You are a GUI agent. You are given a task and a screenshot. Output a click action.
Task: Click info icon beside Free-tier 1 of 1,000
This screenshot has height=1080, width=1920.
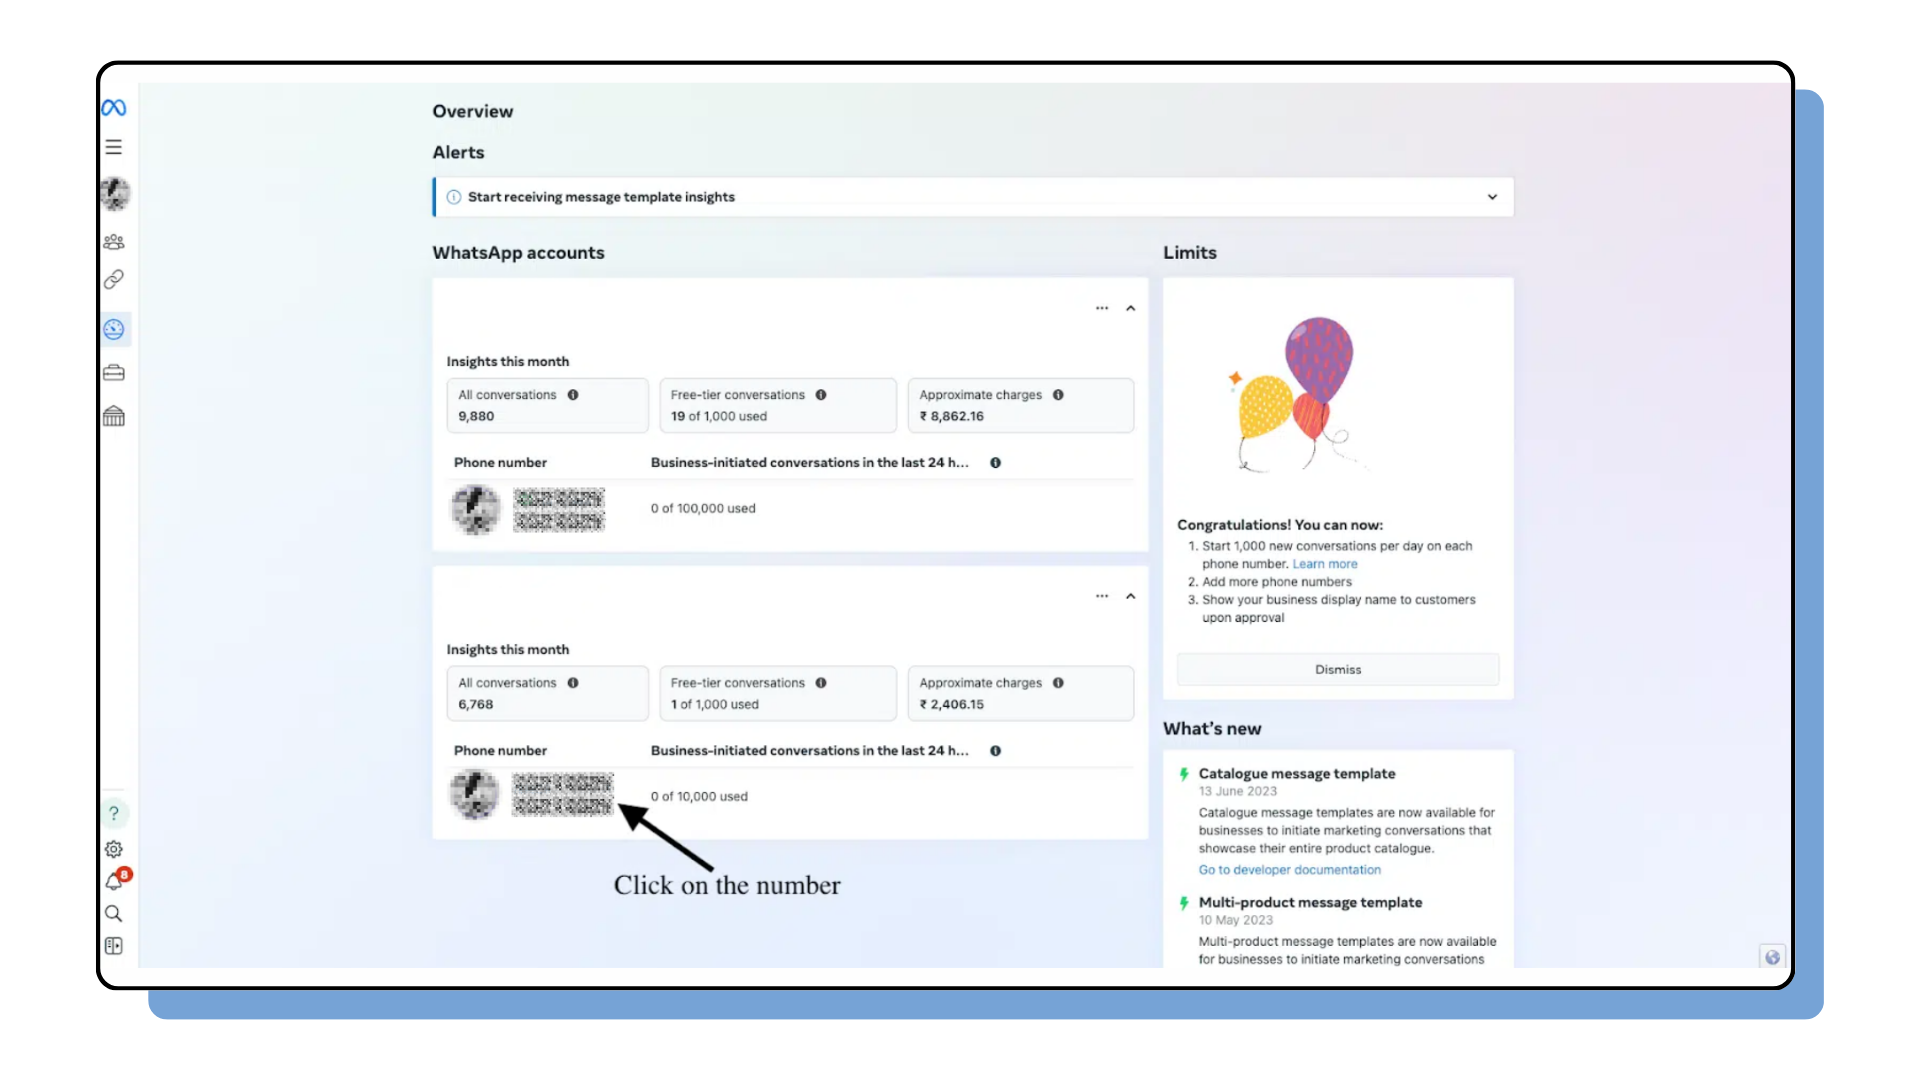(821, 683)
